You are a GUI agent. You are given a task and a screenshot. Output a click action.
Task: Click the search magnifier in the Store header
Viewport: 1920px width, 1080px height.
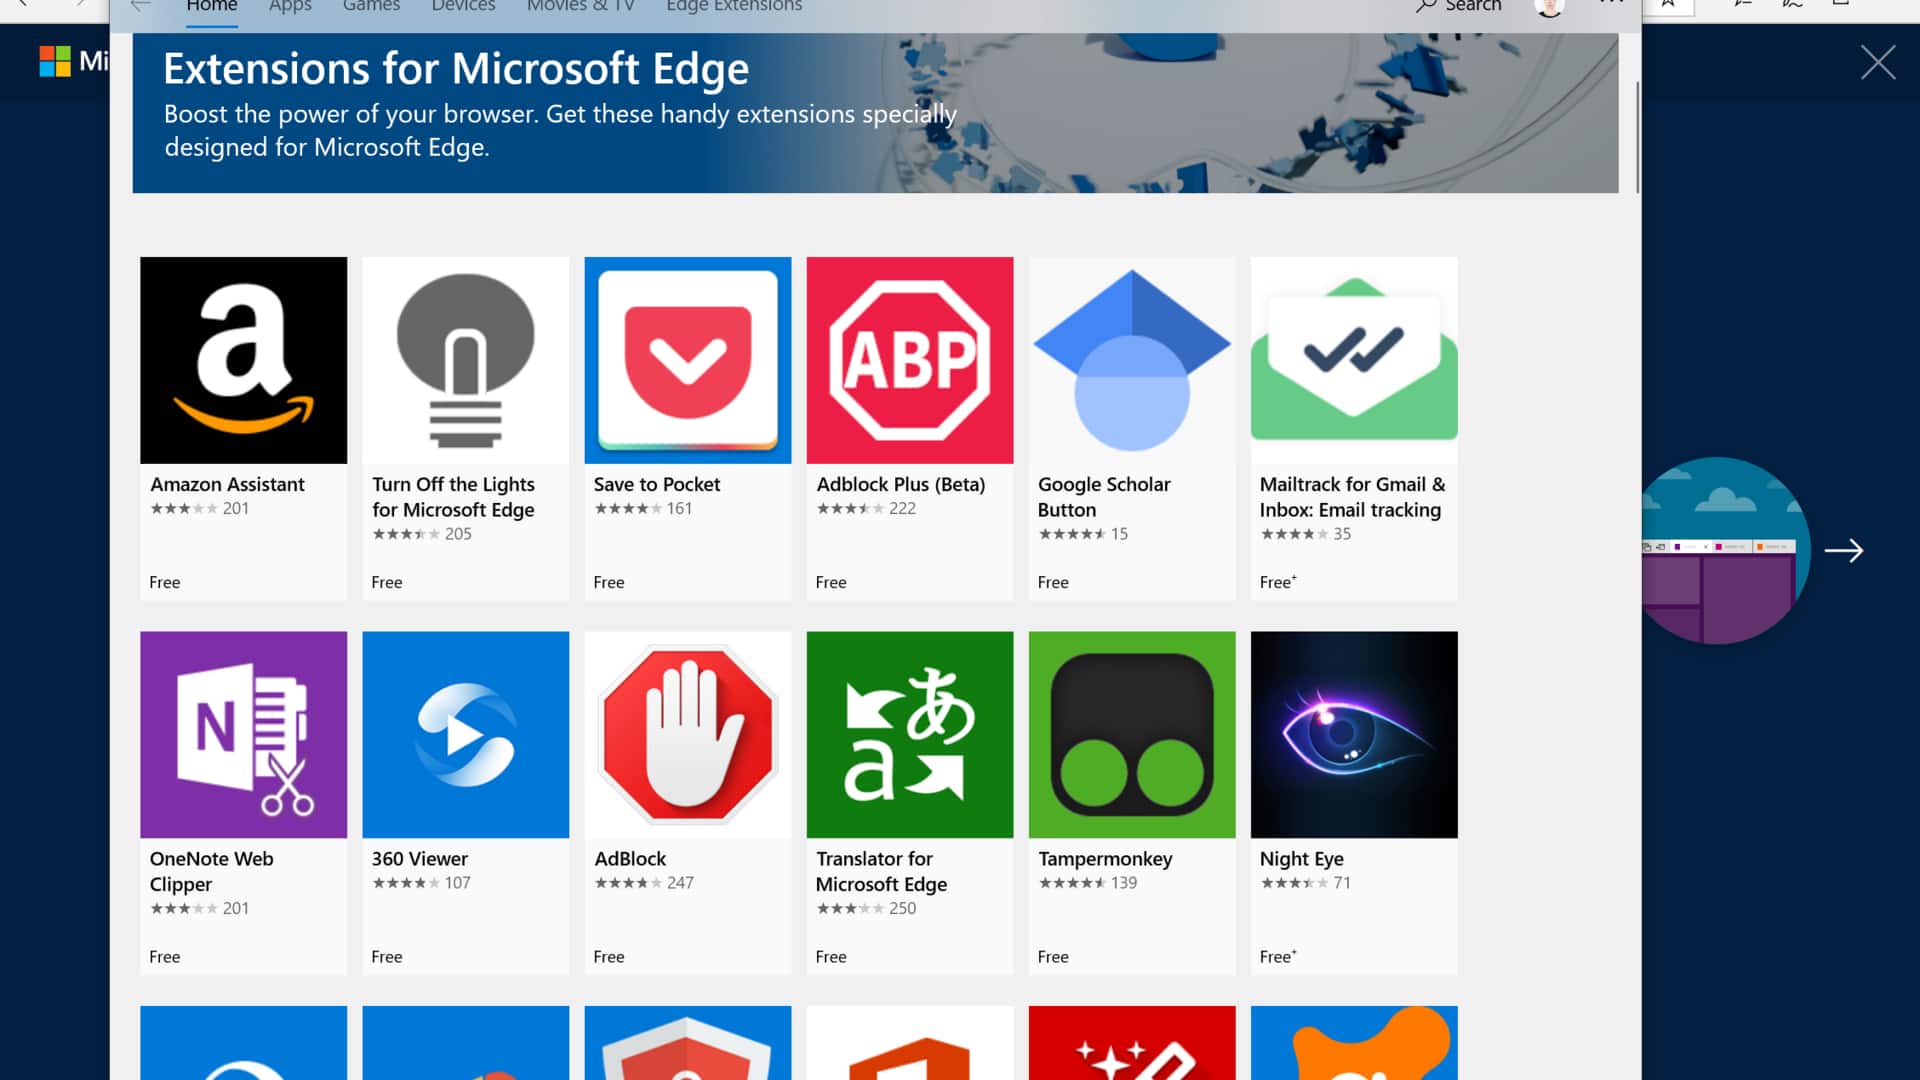(1426, 6)
